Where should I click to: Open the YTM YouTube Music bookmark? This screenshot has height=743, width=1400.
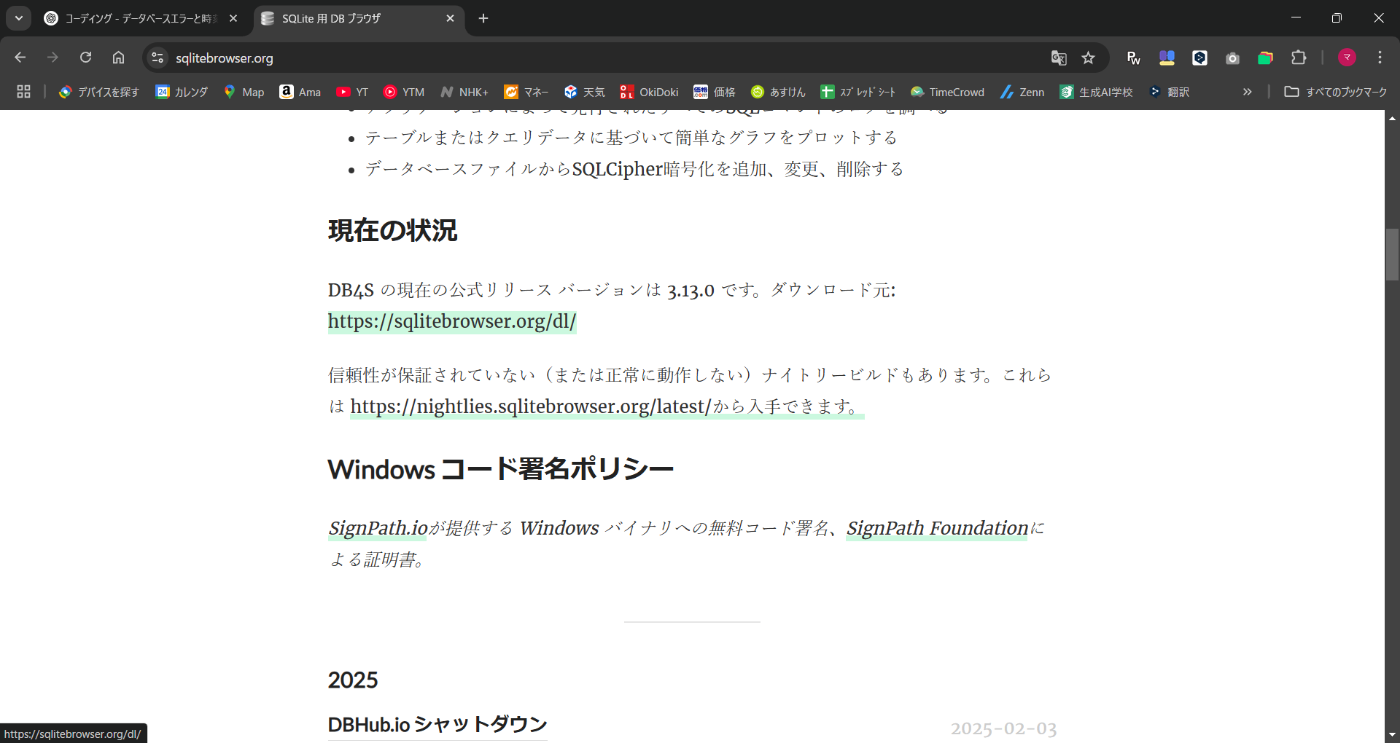403,91
